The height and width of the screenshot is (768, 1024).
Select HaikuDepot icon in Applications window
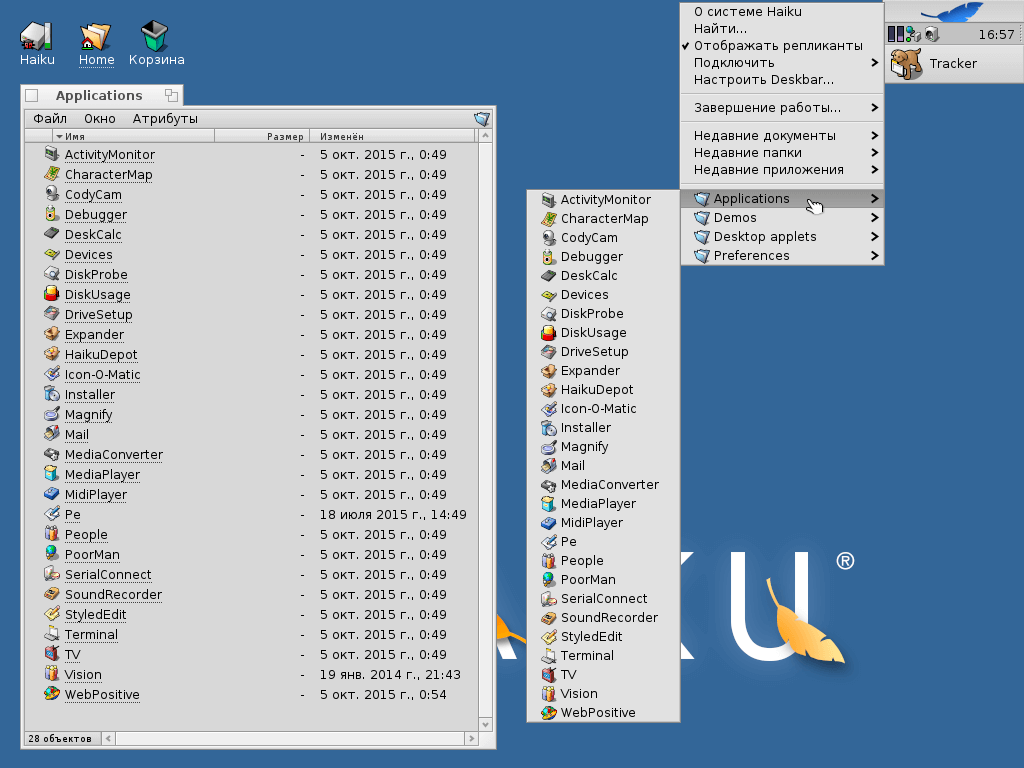(52, 354)
